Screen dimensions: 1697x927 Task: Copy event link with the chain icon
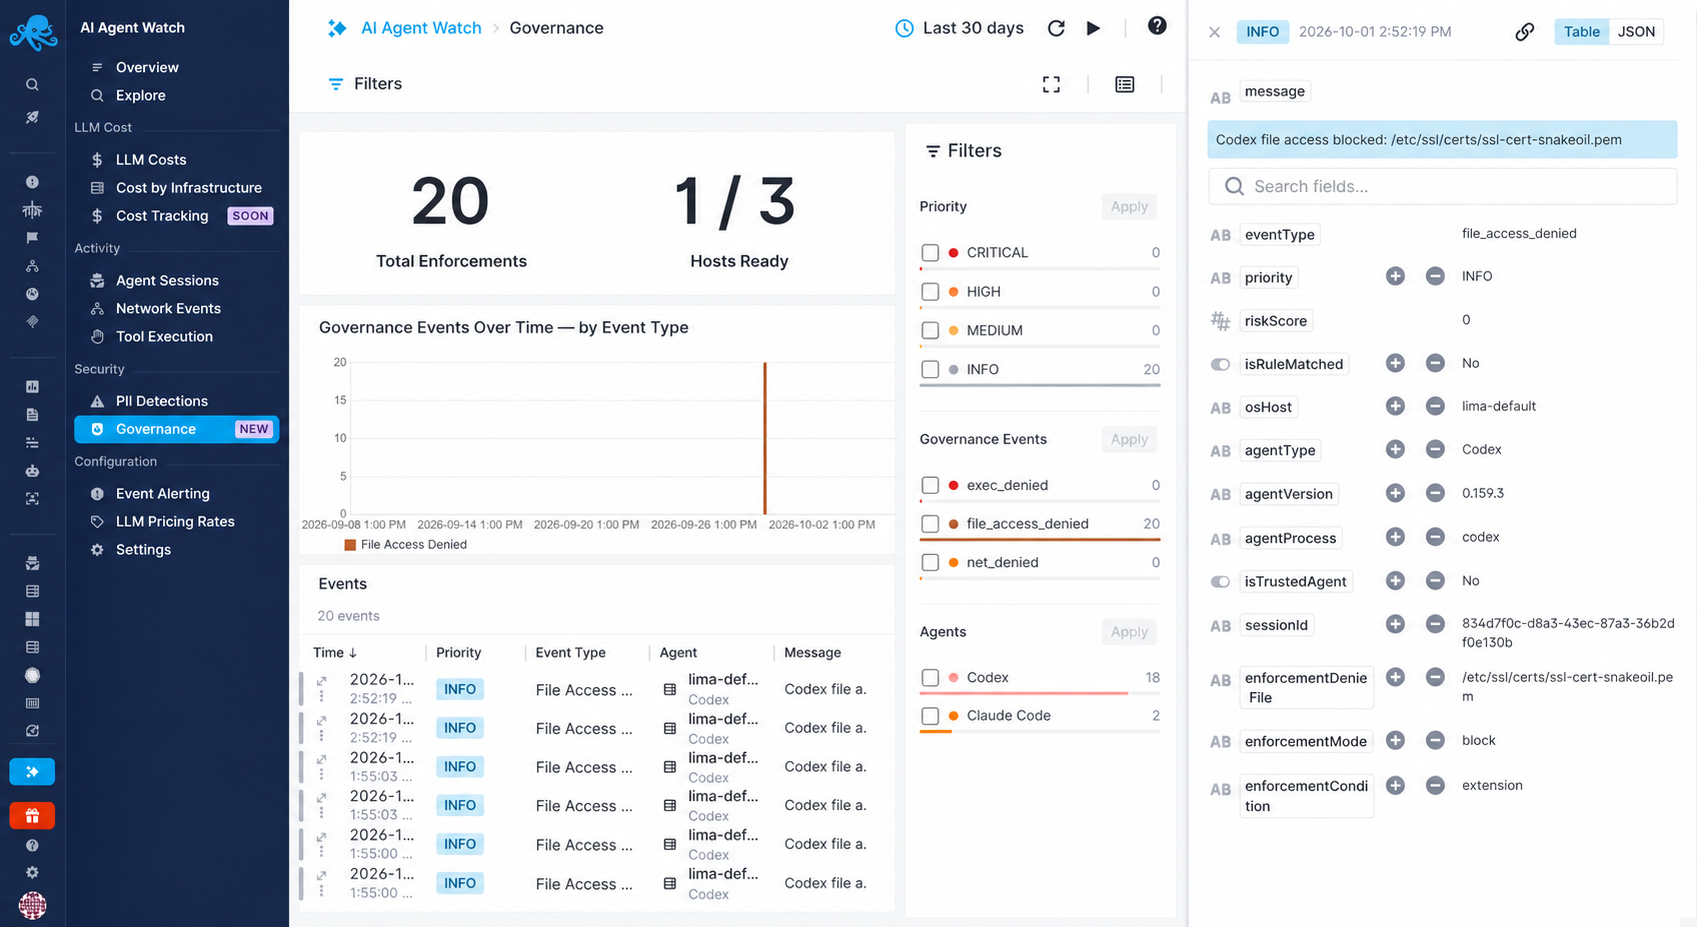(1524, 32)
